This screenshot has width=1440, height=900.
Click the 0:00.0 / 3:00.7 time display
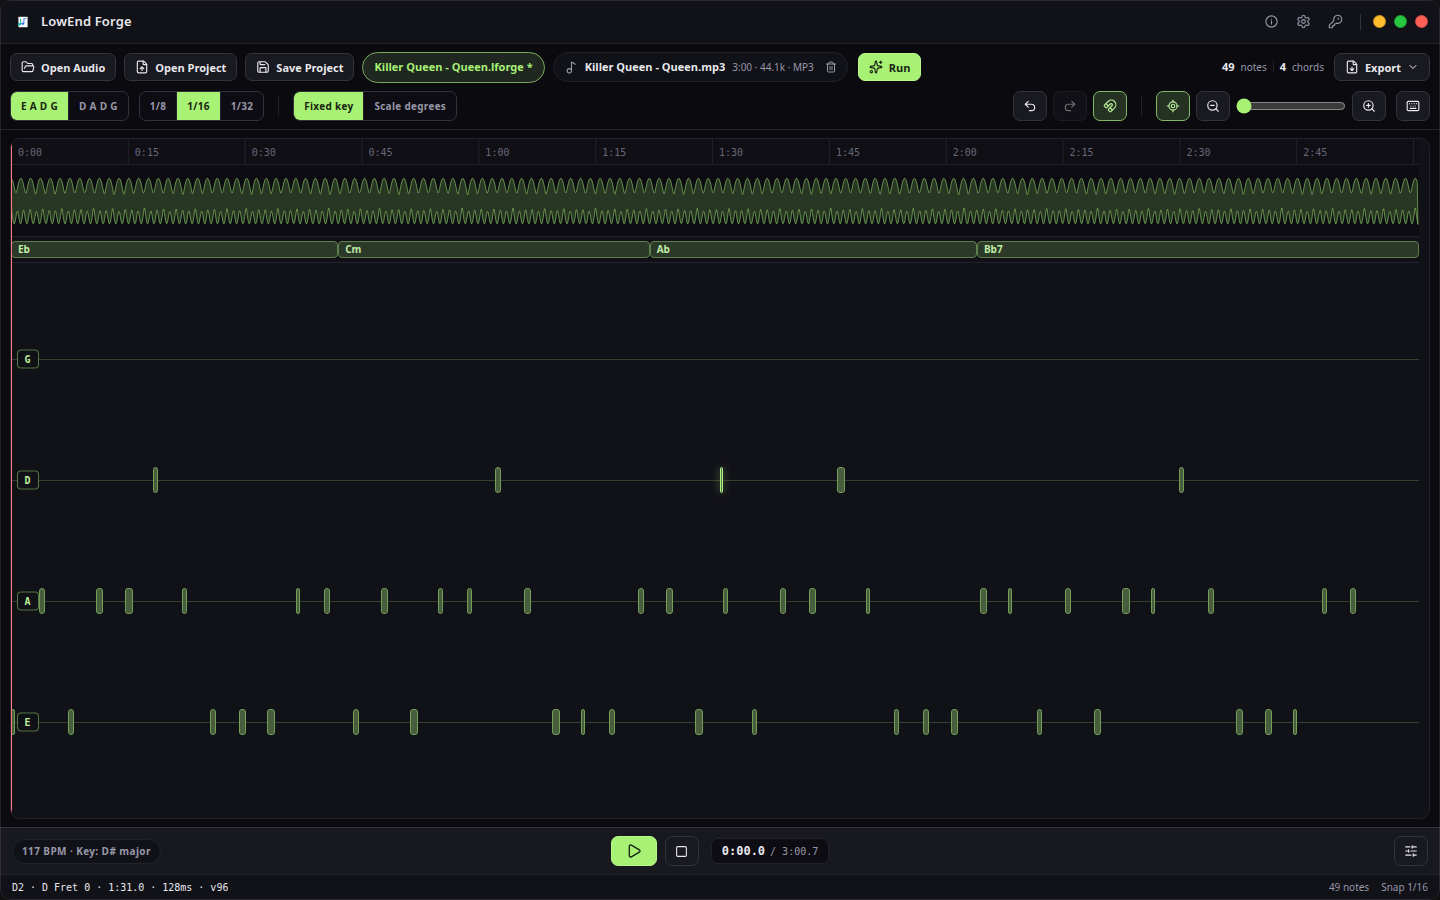click(770, 851)
